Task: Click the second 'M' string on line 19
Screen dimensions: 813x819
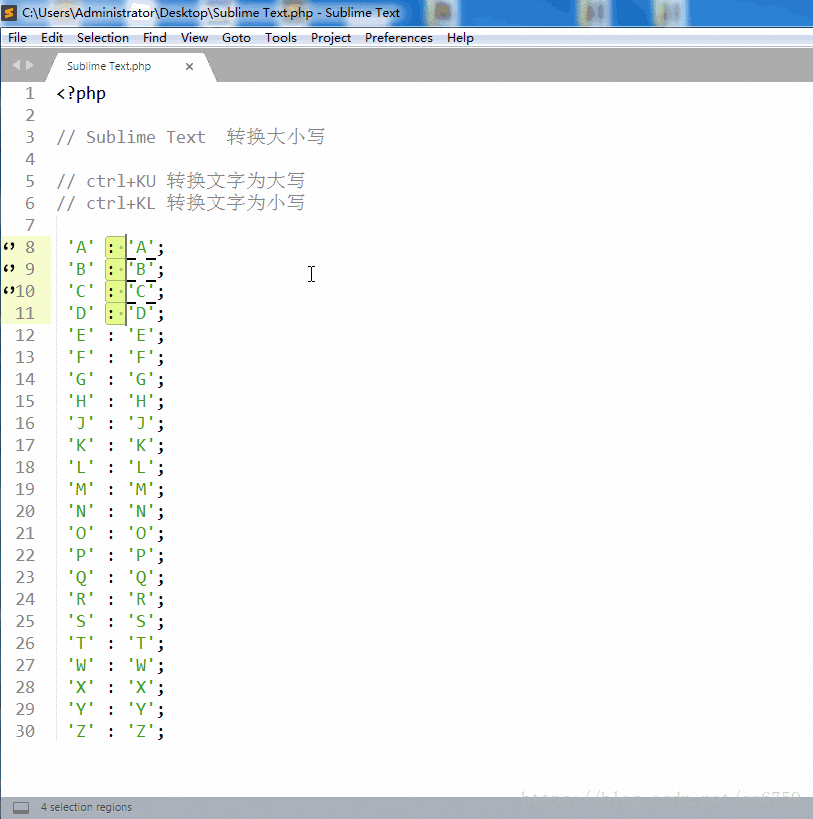Action: click(x=141, y=489)
